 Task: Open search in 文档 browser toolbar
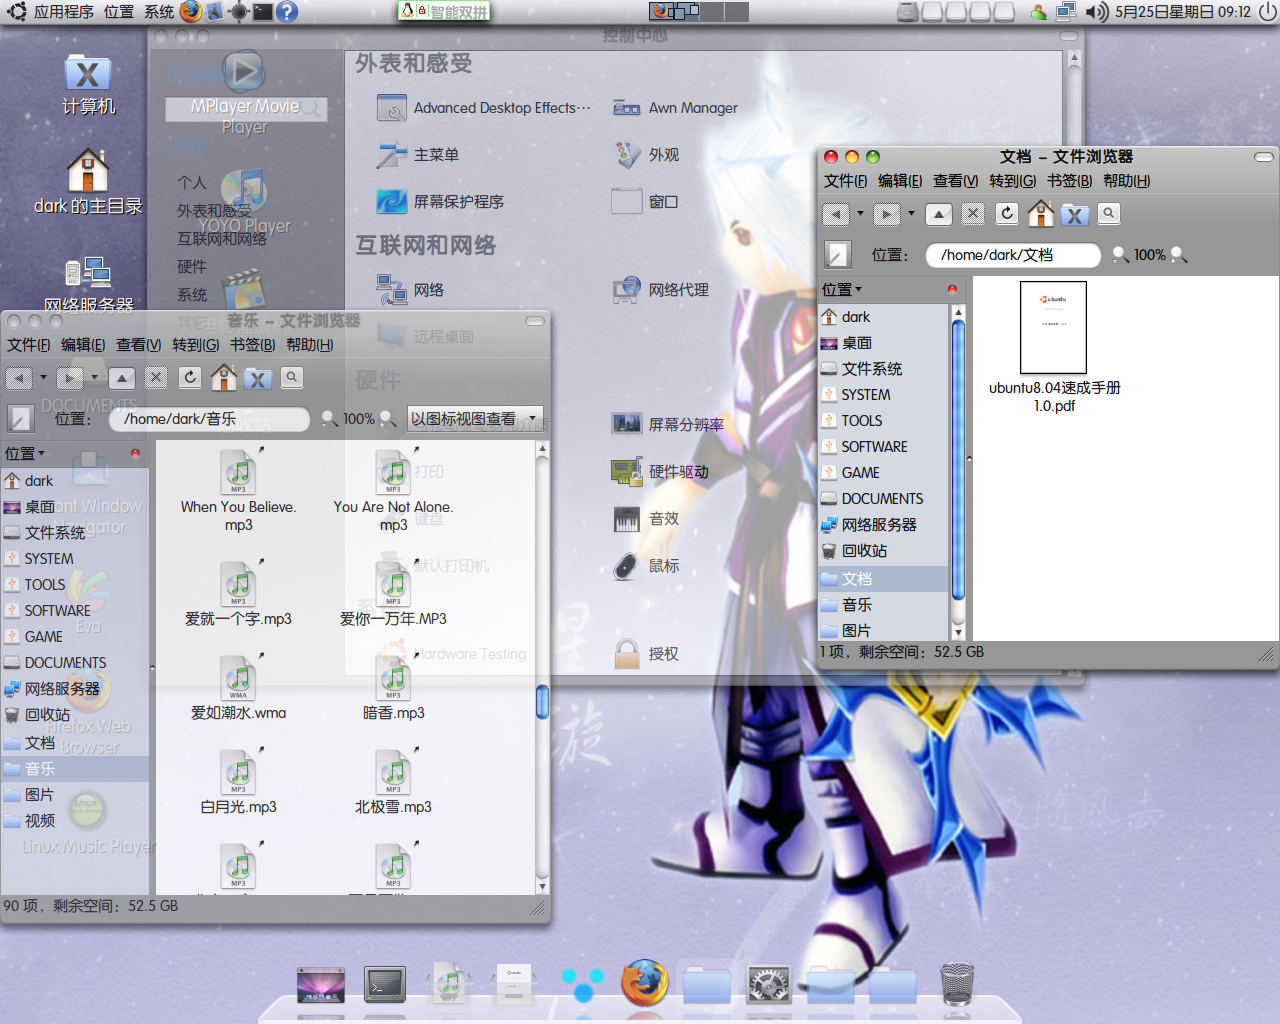pyautogui.click(x=1109, y=213)
